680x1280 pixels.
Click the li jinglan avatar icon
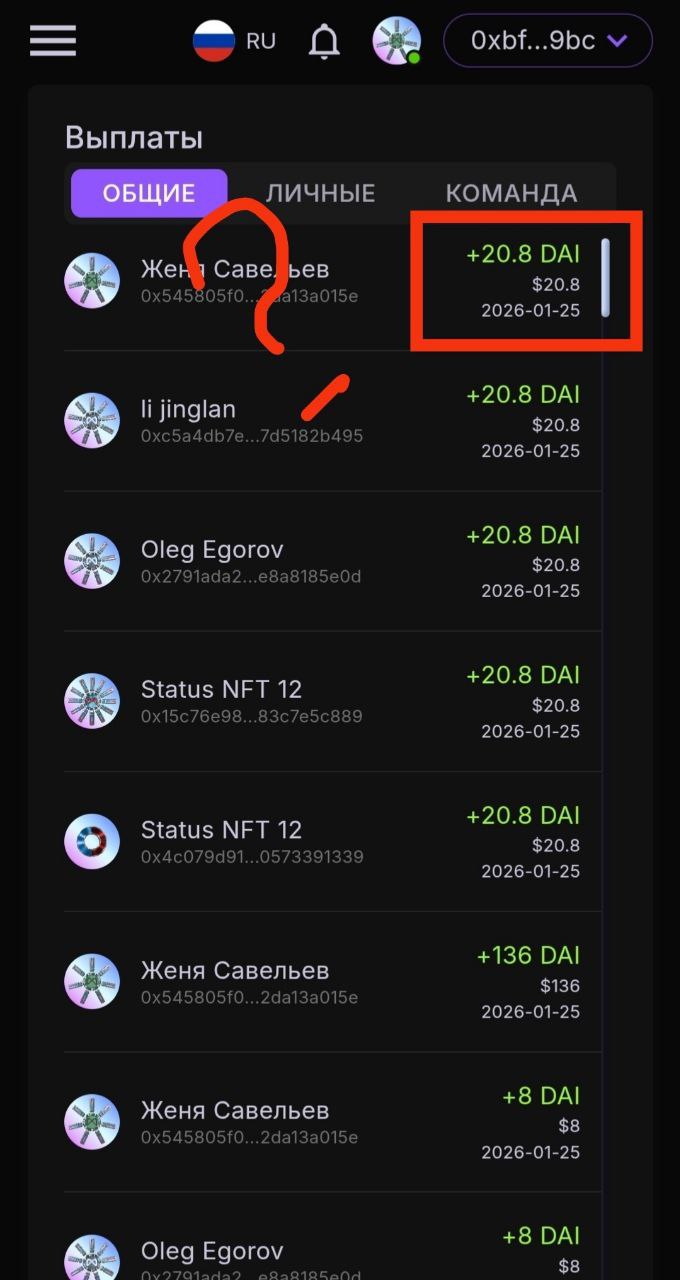click(x=92, y=420)
